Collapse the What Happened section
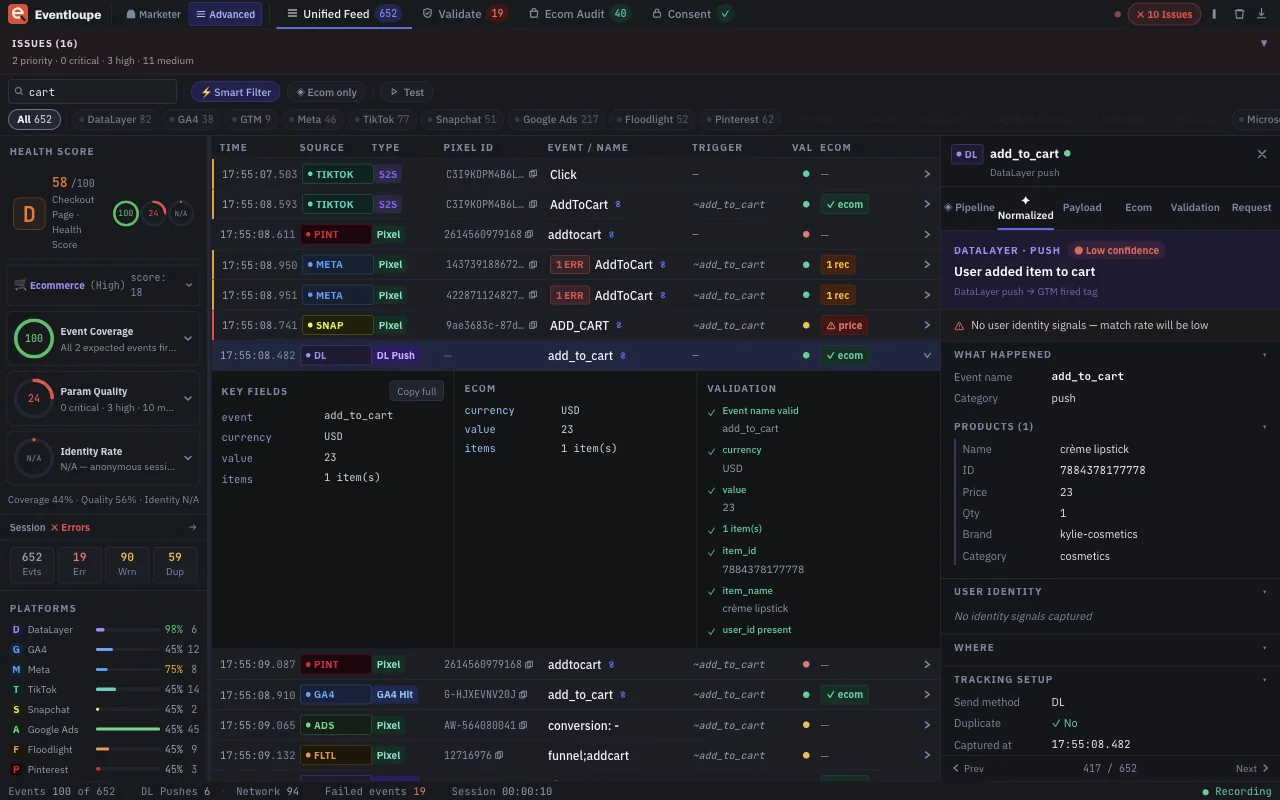This screenshot has height=800, width=1280. (x=1264, y=355)
